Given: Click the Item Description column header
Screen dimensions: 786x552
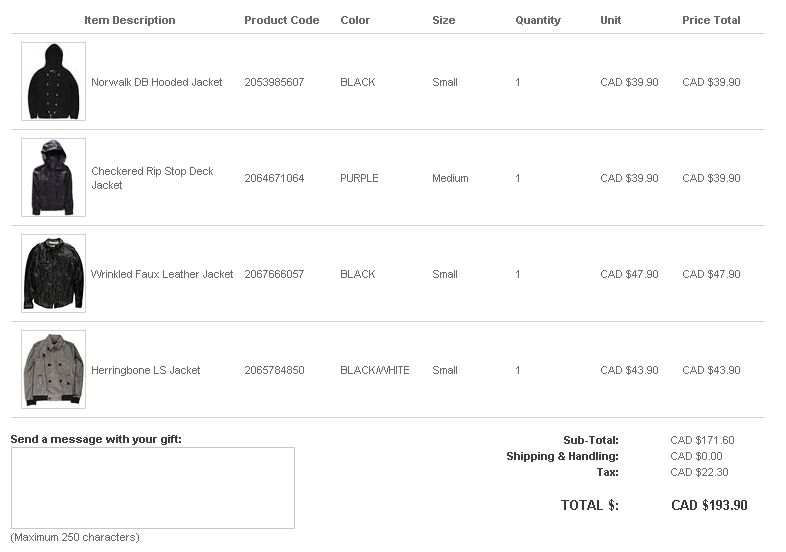Looking at the screenshot, I should (130, 20).
